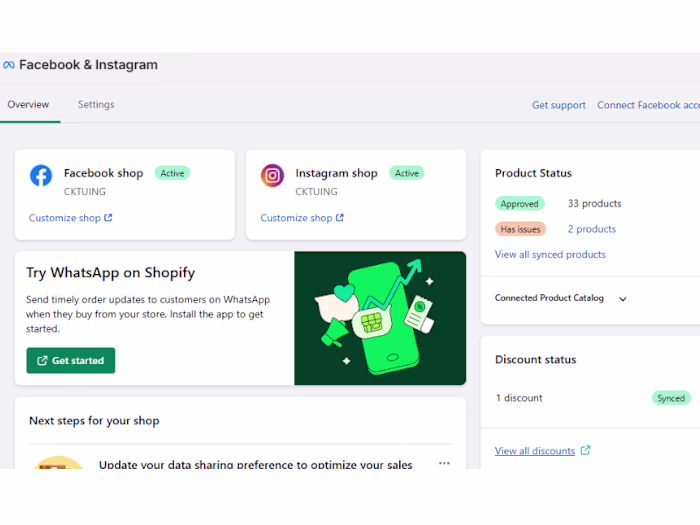The width and height of the screenshot is (700, 525).
Task: Click external link icon beside Instagram Customize shop
Action: click(340, 217)
